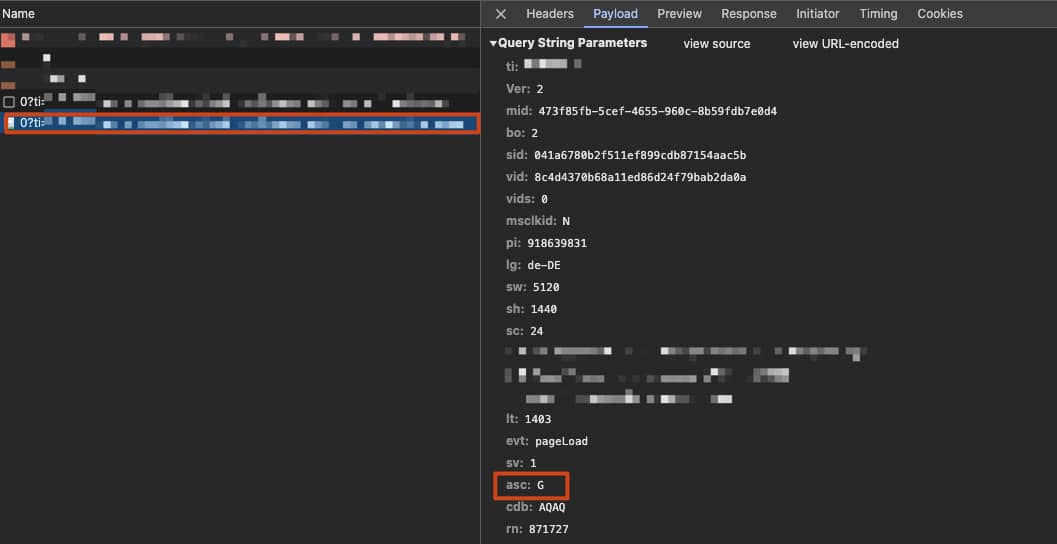Close the request details panel
The height and width of the screenshot is (544, 1057).
pyautogui.click(x=501, y=14)
